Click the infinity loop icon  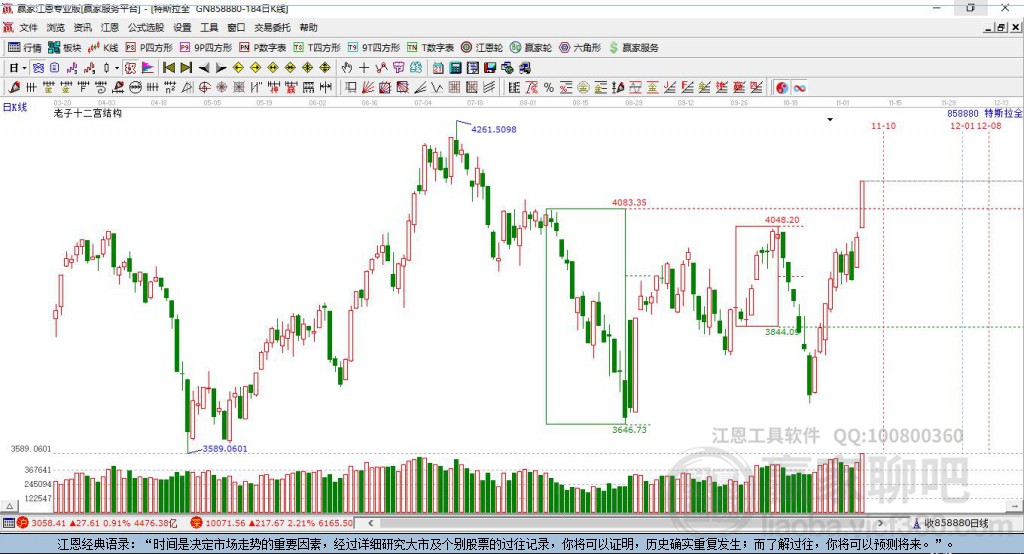tap(799, 88)
